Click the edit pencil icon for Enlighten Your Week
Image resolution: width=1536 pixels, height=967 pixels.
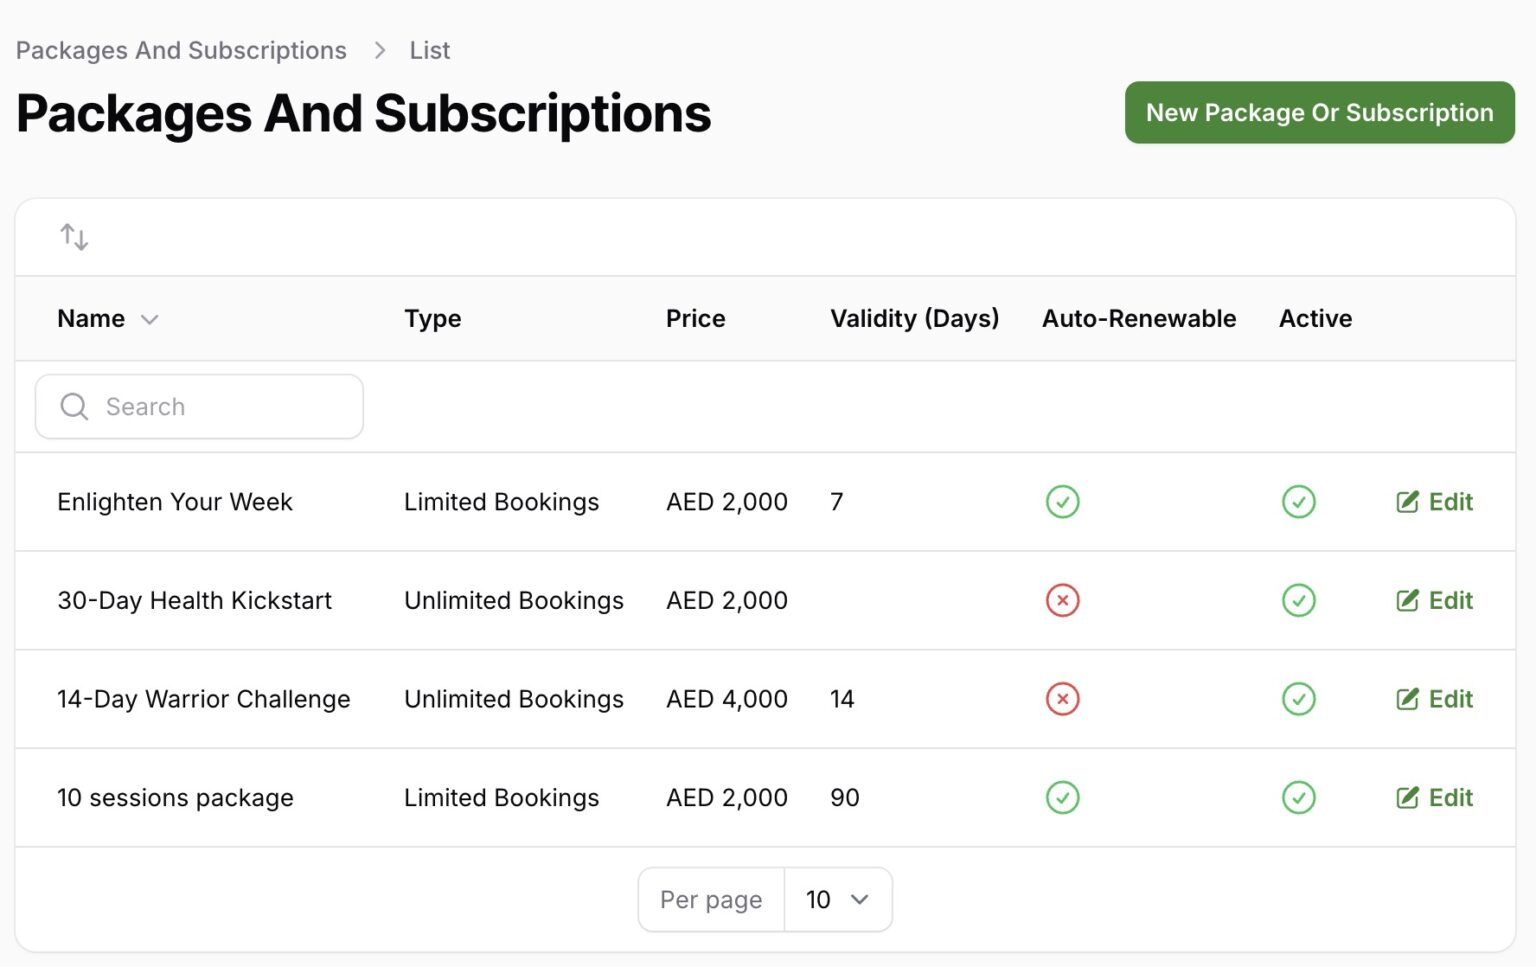(1408, 501)
